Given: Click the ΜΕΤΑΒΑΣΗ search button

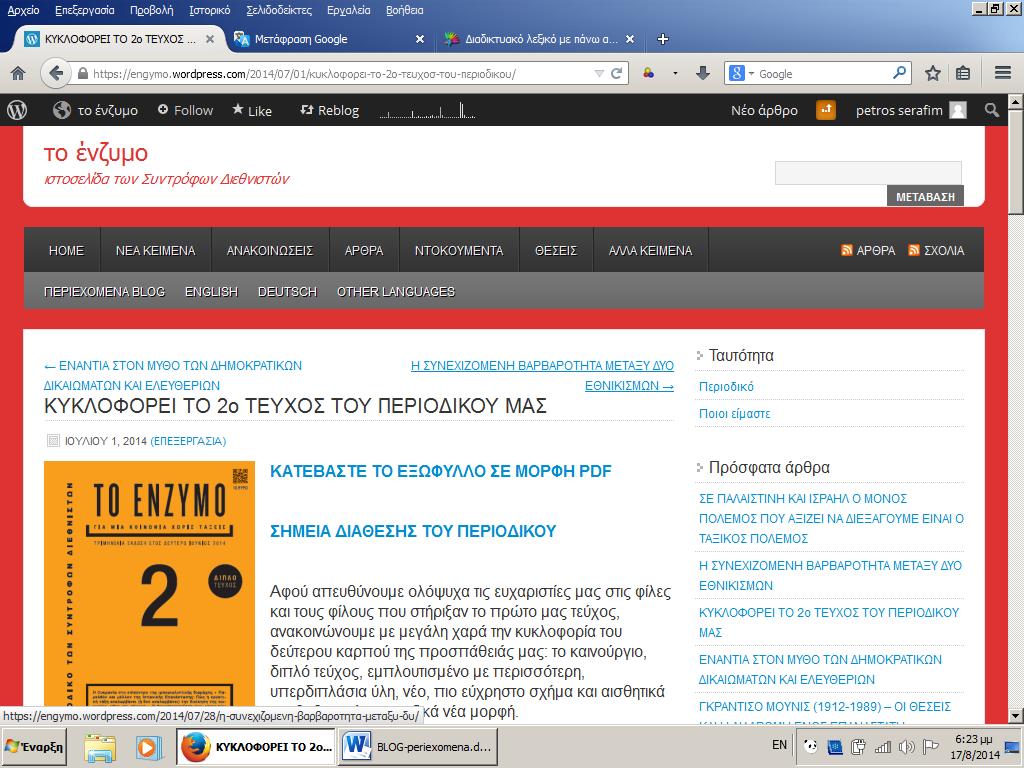Looking at the screenshot, I should click(925, 197).
